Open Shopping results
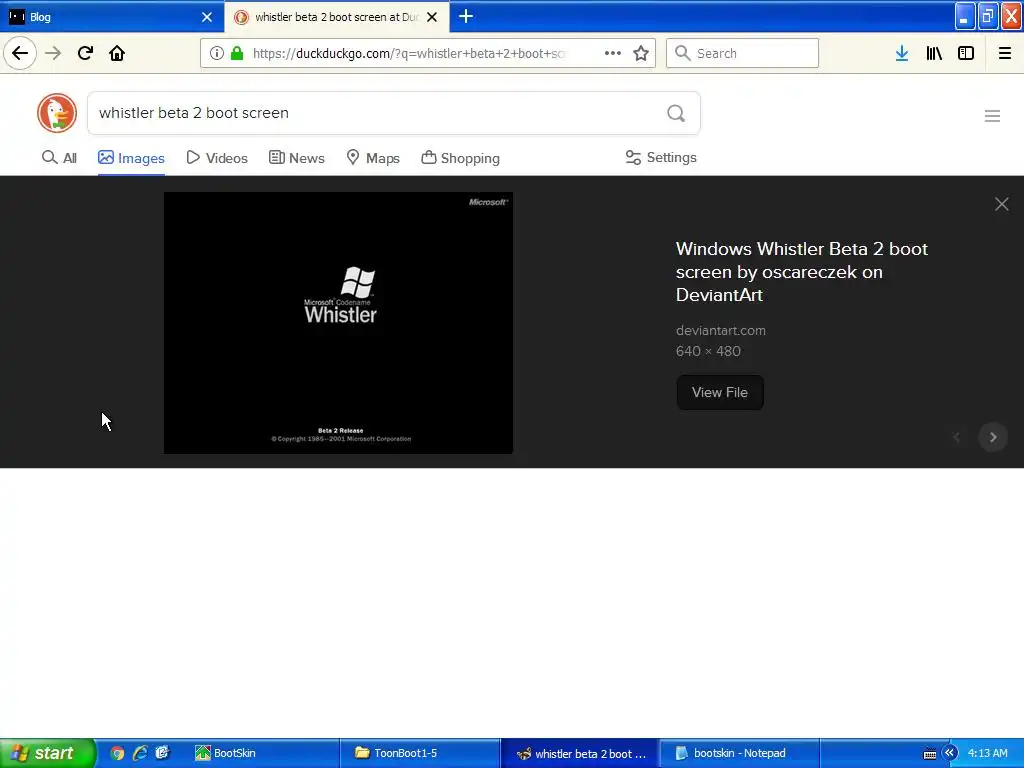This screenshot has height=768, width=1024. coord(460,157)
